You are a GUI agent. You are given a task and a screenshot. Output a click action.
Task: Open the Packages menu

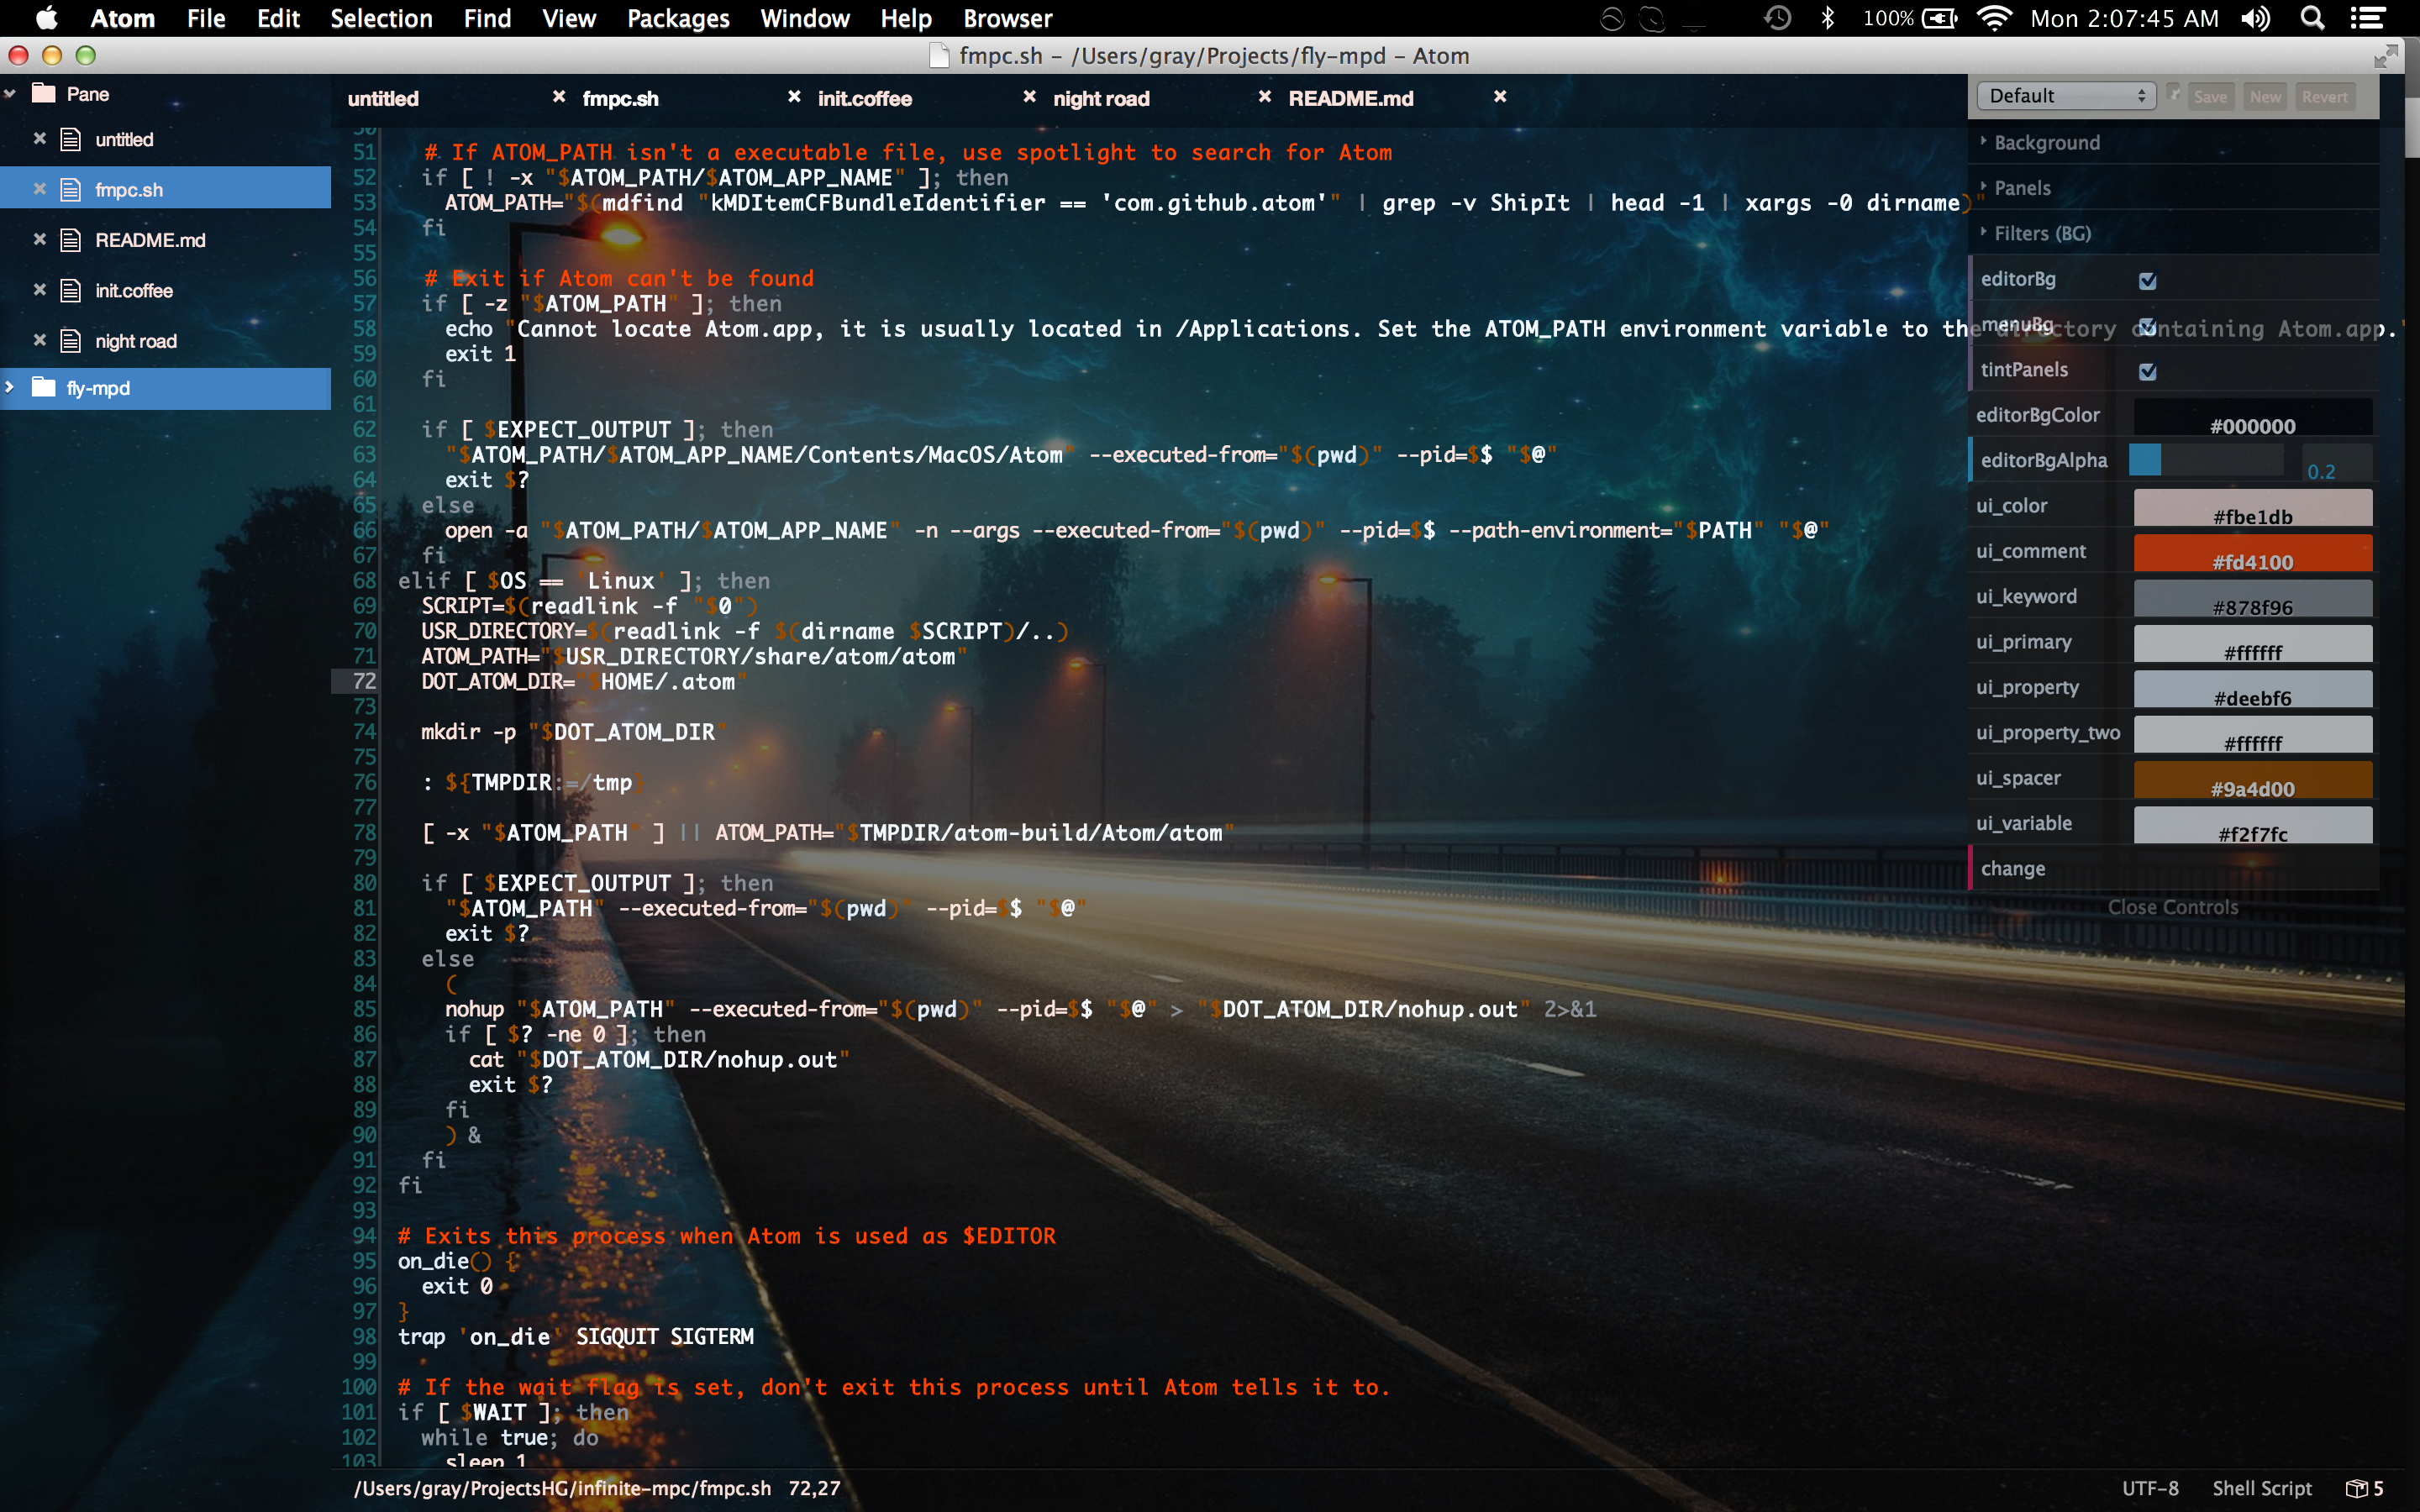point(677,18)
